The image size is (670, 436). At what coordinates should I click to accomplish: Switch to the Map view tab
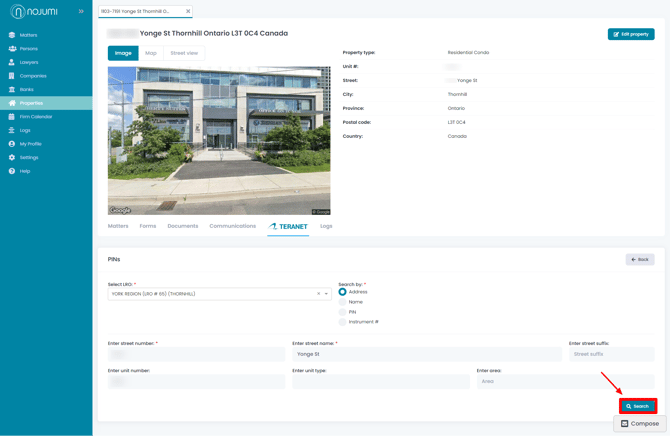pos(151,53)
